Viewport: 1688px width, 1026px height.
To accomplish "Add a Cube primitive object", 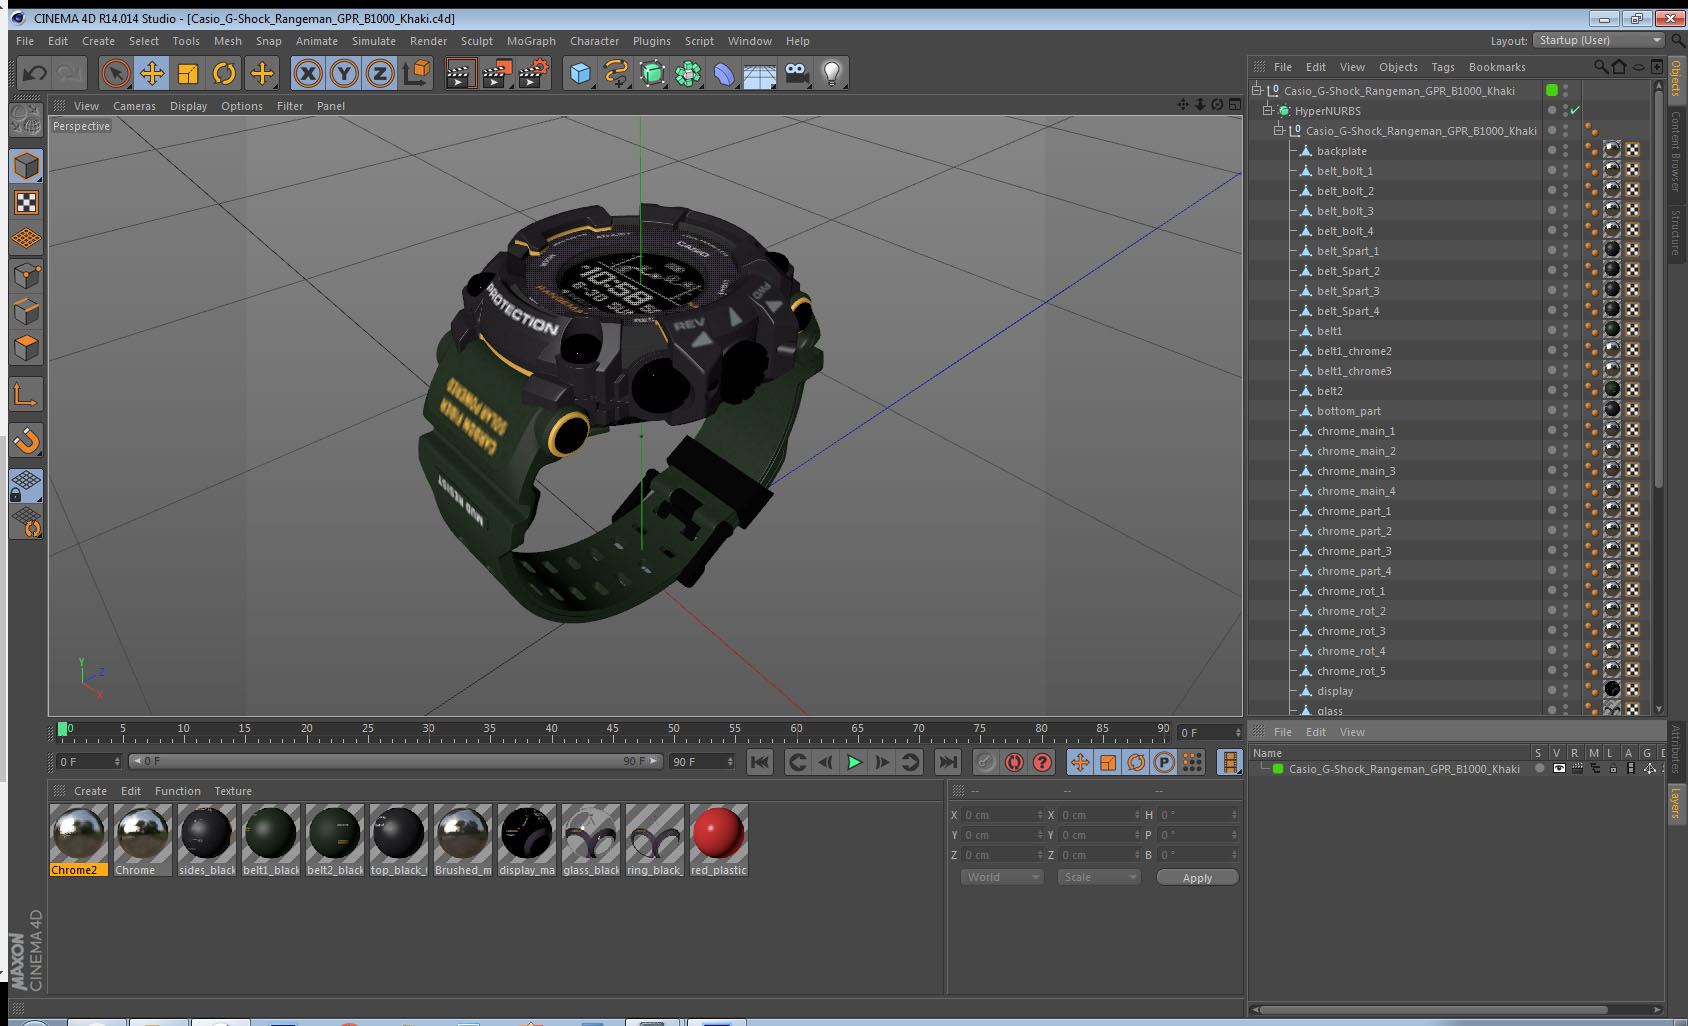I will pos(580,73).
